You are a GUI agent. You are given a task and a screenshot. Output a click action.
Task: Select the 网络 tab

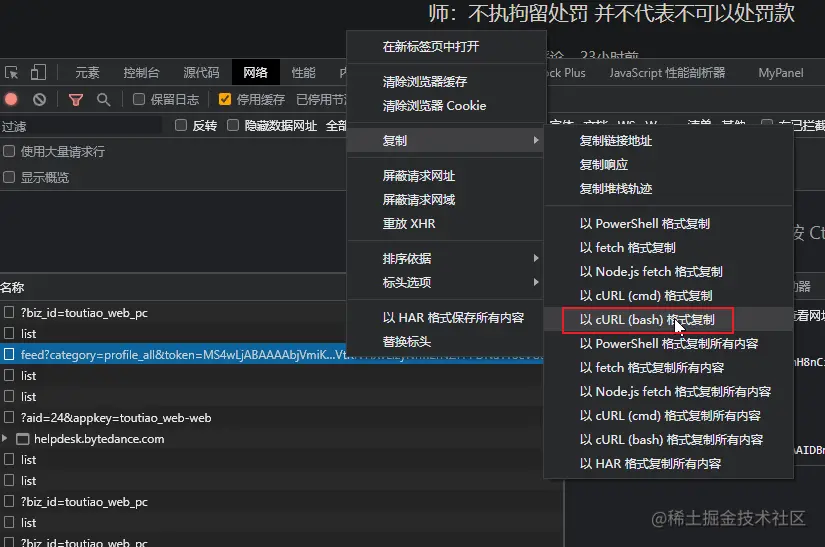click(x=256, y=73)
